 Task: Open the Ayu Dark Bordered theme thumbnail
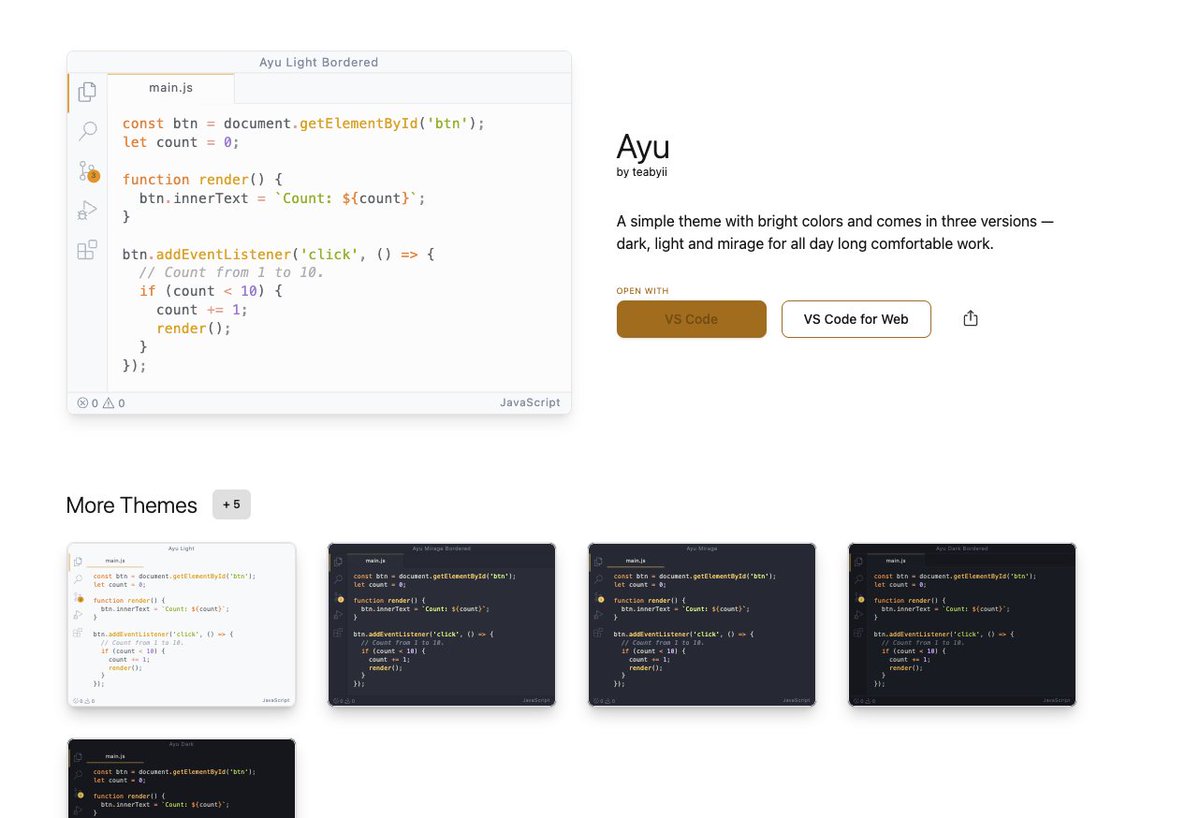coord(962,625)
